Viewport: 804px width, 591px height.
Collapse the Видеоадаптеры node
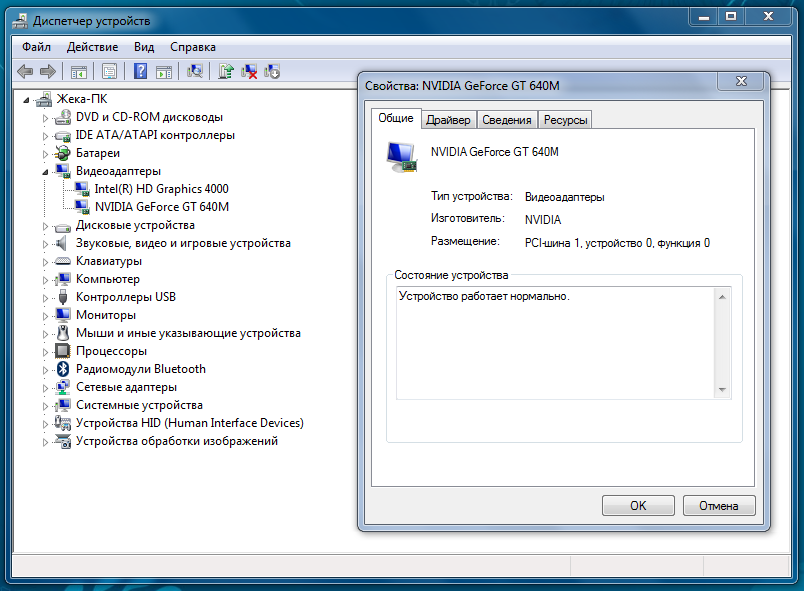pyautogui.click(x=45, y=172)
